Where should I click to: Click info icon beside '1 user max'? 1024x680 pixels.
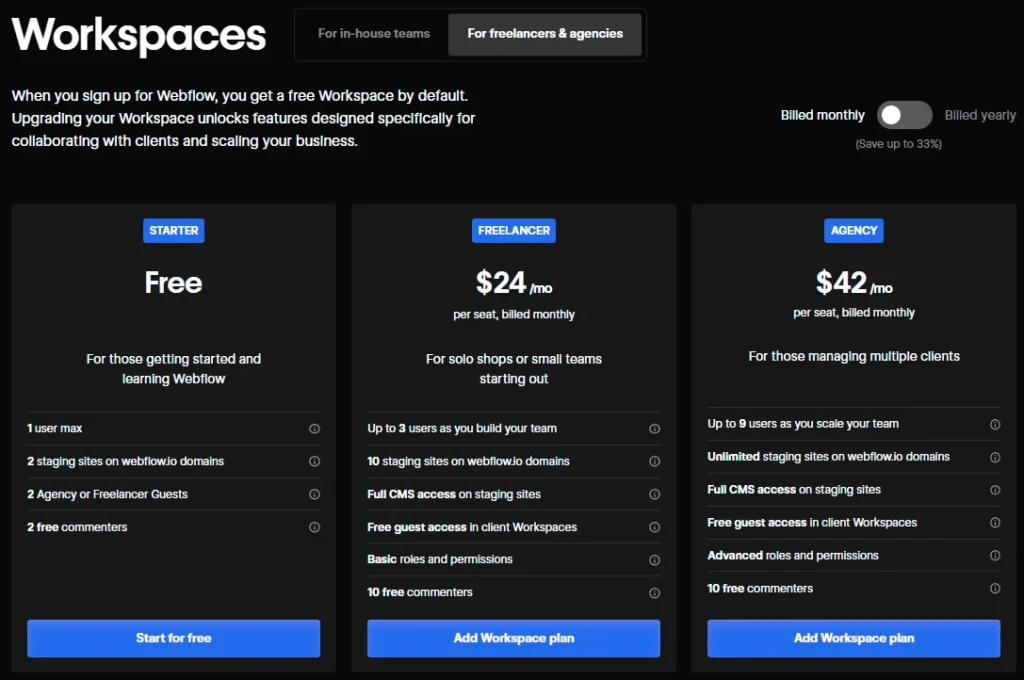(314, 429)
